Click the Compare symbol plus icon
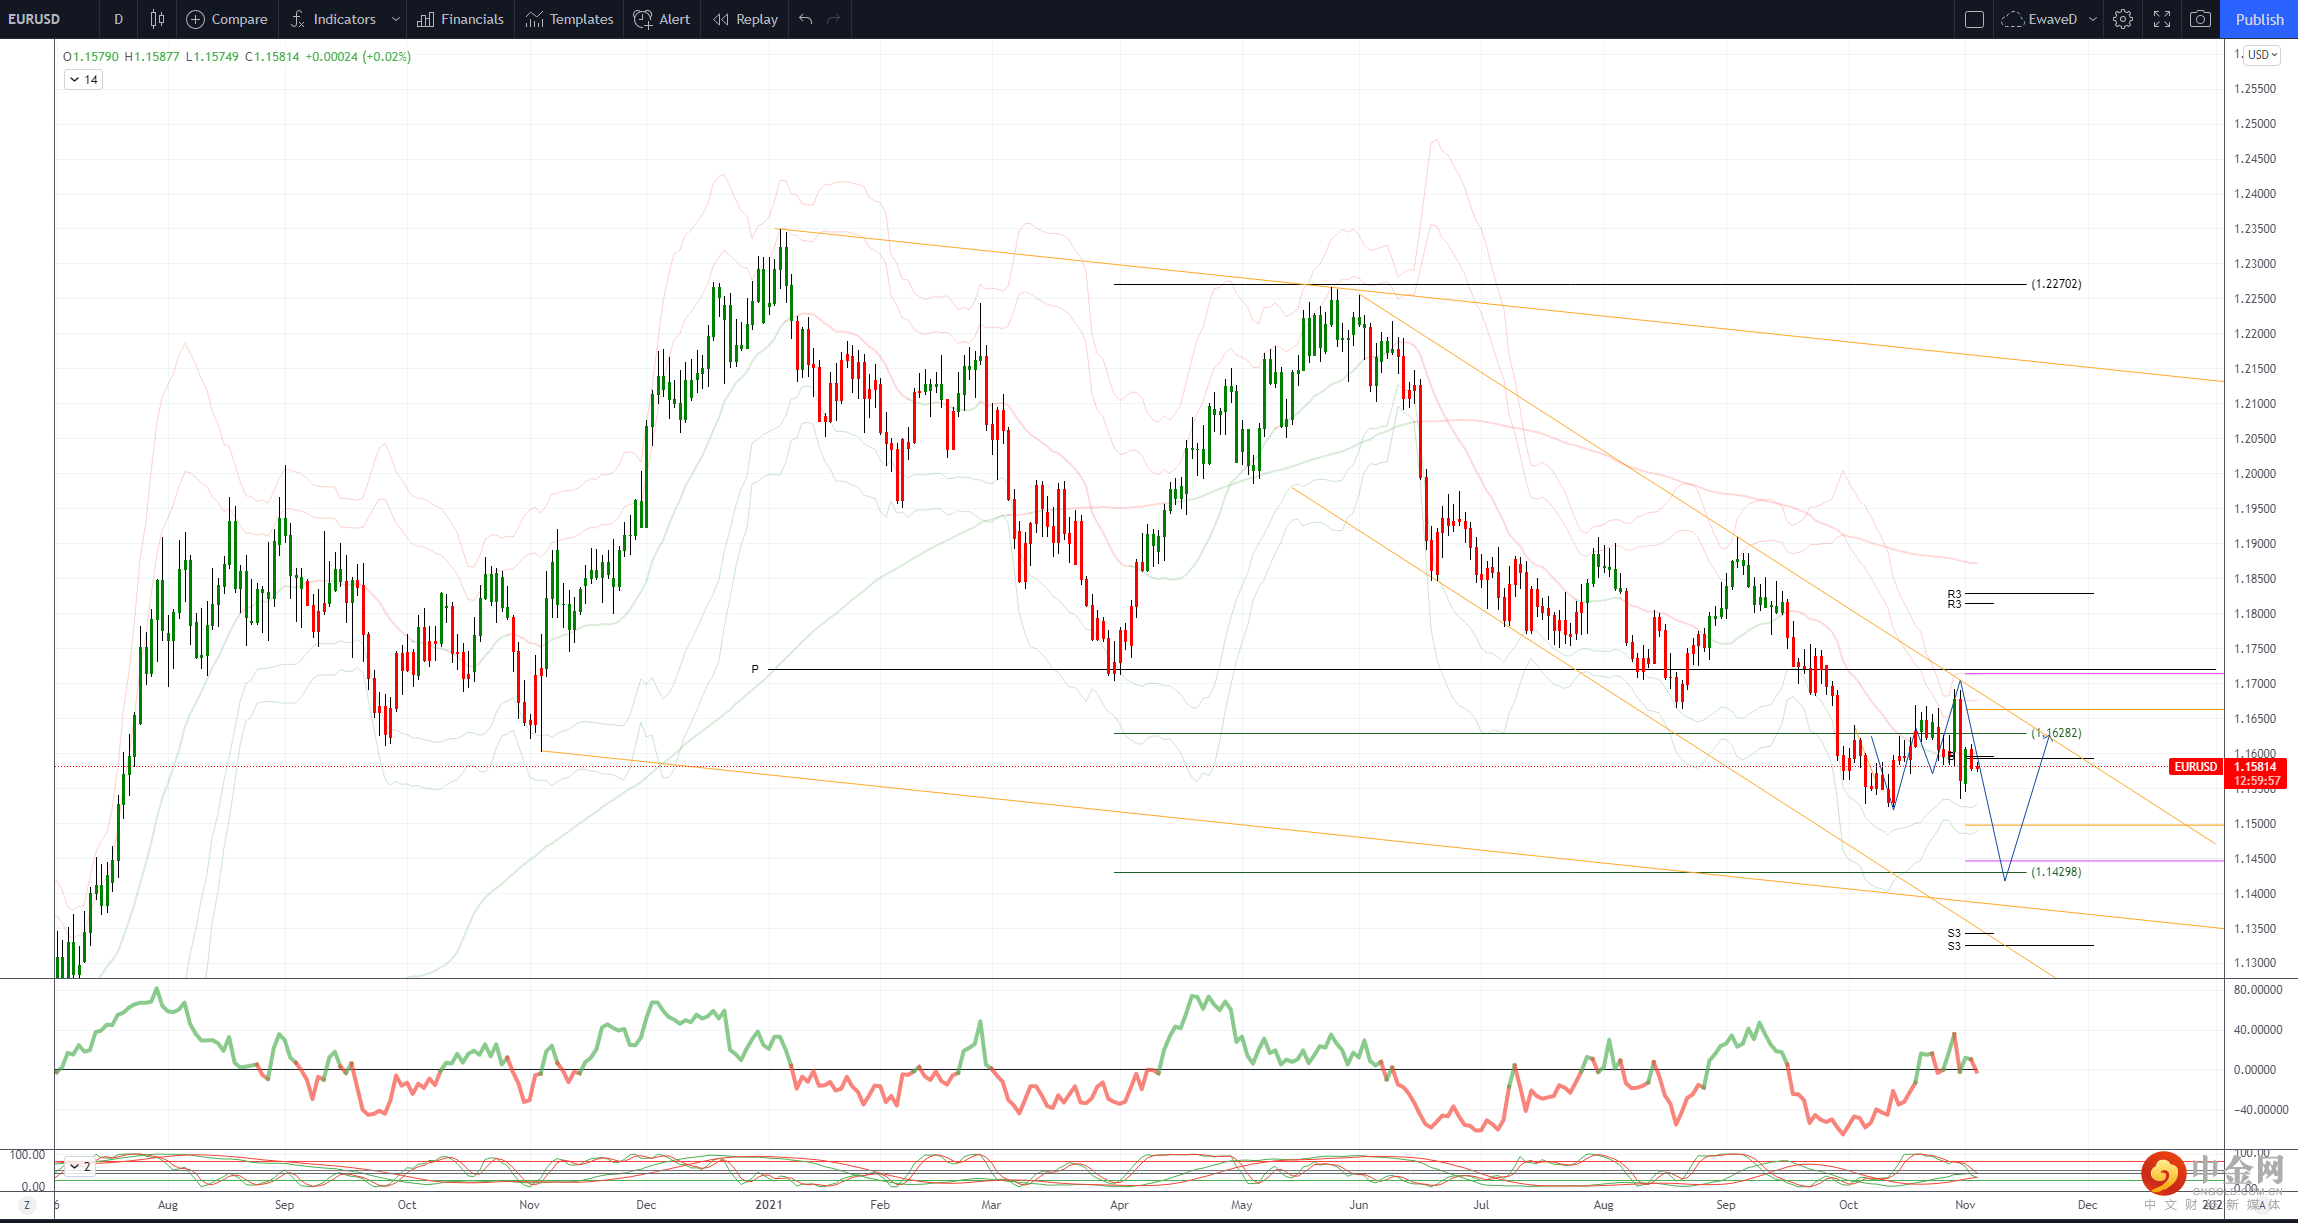Viewport: 2298px width, 1223px height. [196, 19]
